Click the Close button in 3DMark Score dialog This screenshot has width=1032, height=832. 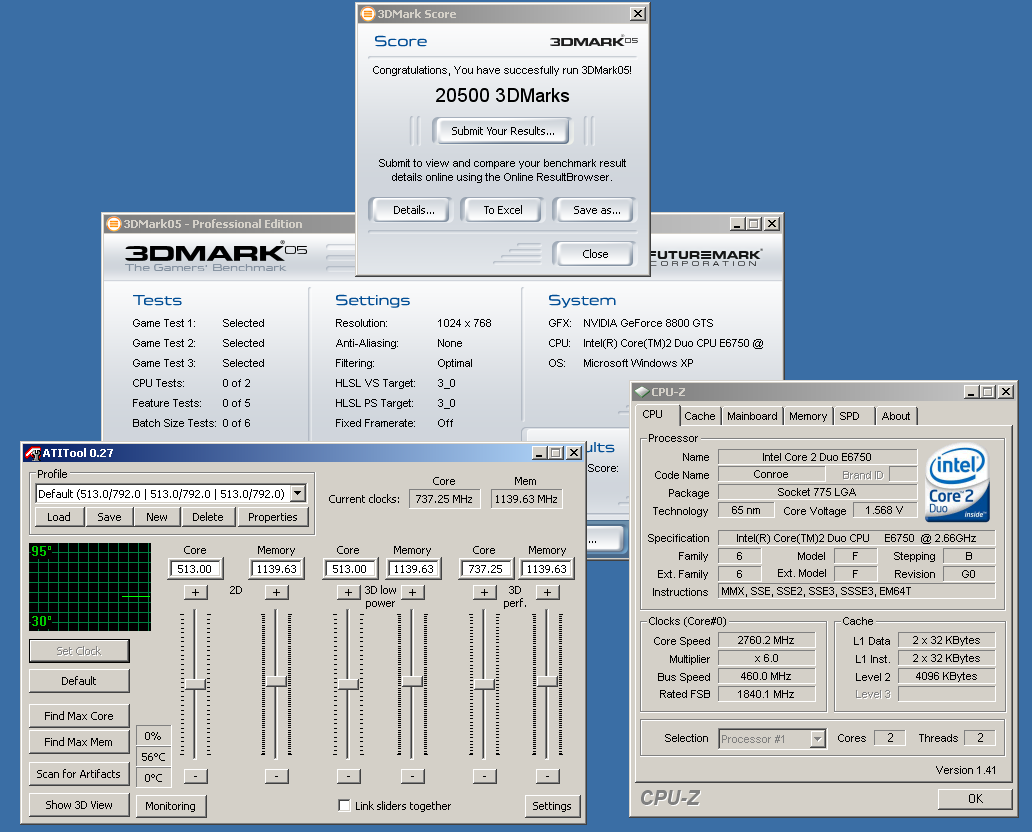[x=595, y=254]
